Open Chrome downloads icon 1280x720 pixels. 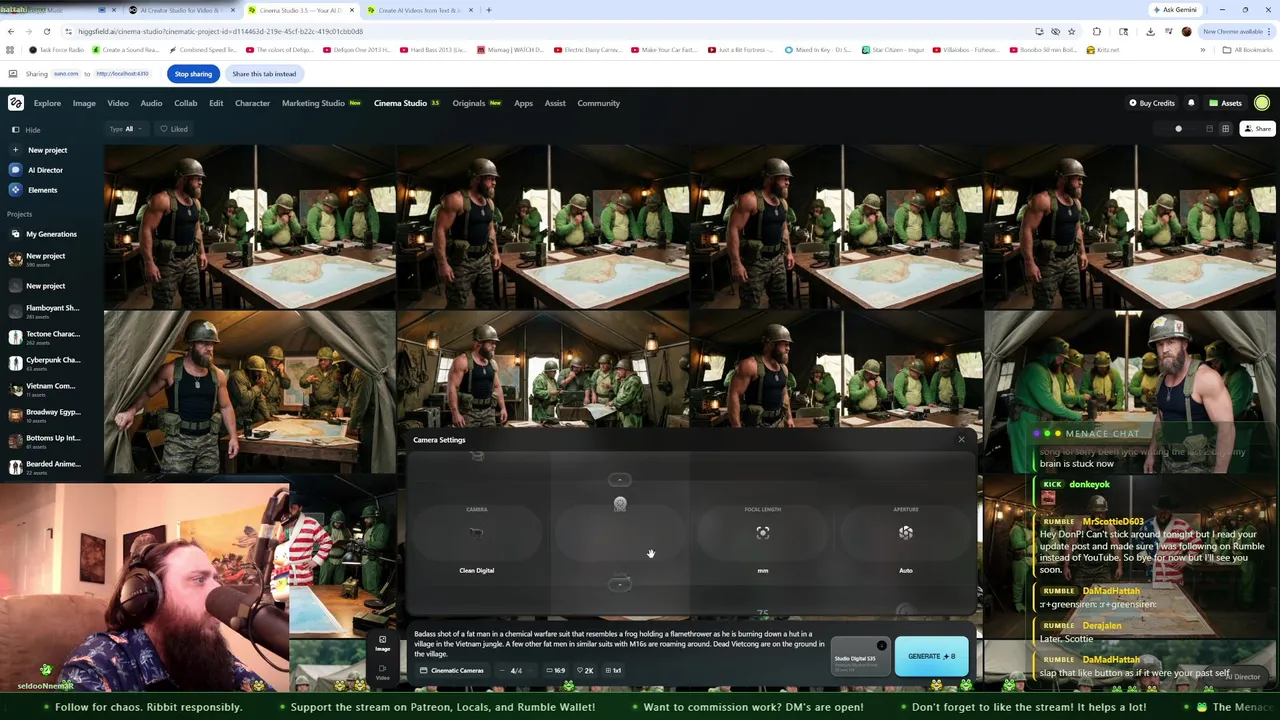1150,31
